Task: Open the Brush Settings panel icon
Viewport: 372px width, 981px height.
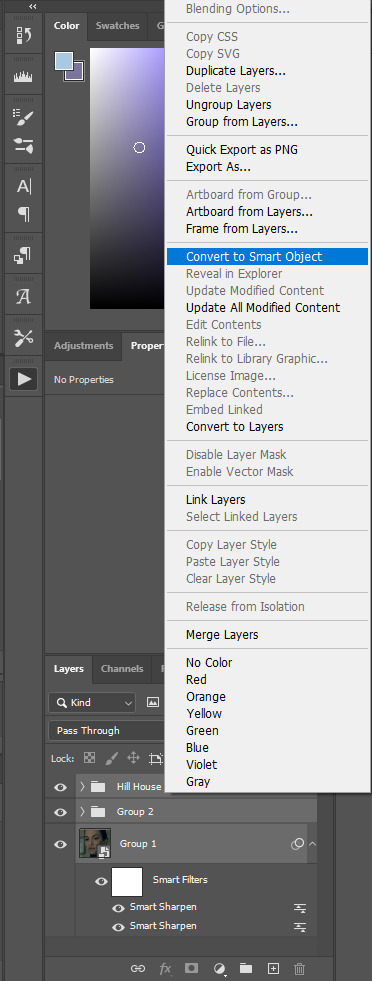Action: click(23, 116)
